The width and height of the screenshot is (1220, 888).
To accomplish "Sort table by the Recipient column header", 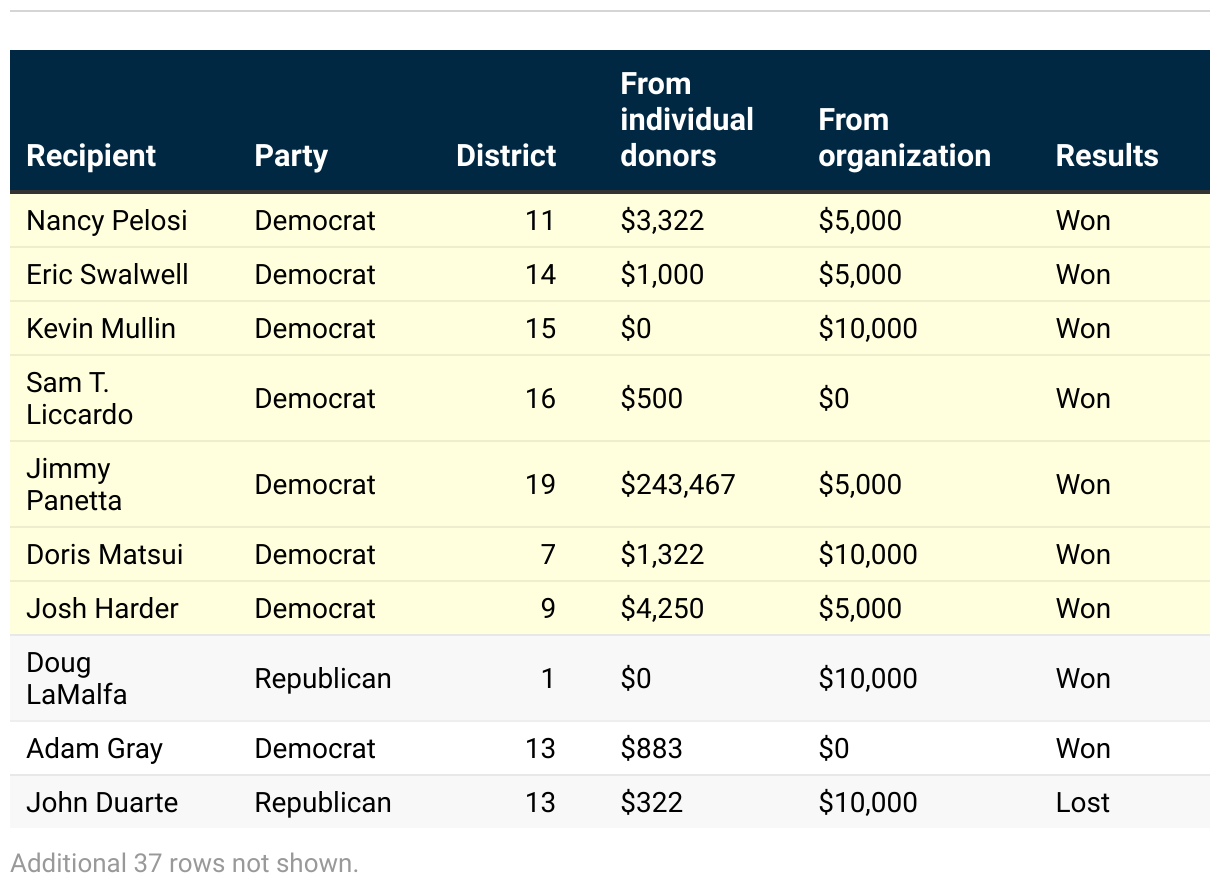I will tap(91, 156).
